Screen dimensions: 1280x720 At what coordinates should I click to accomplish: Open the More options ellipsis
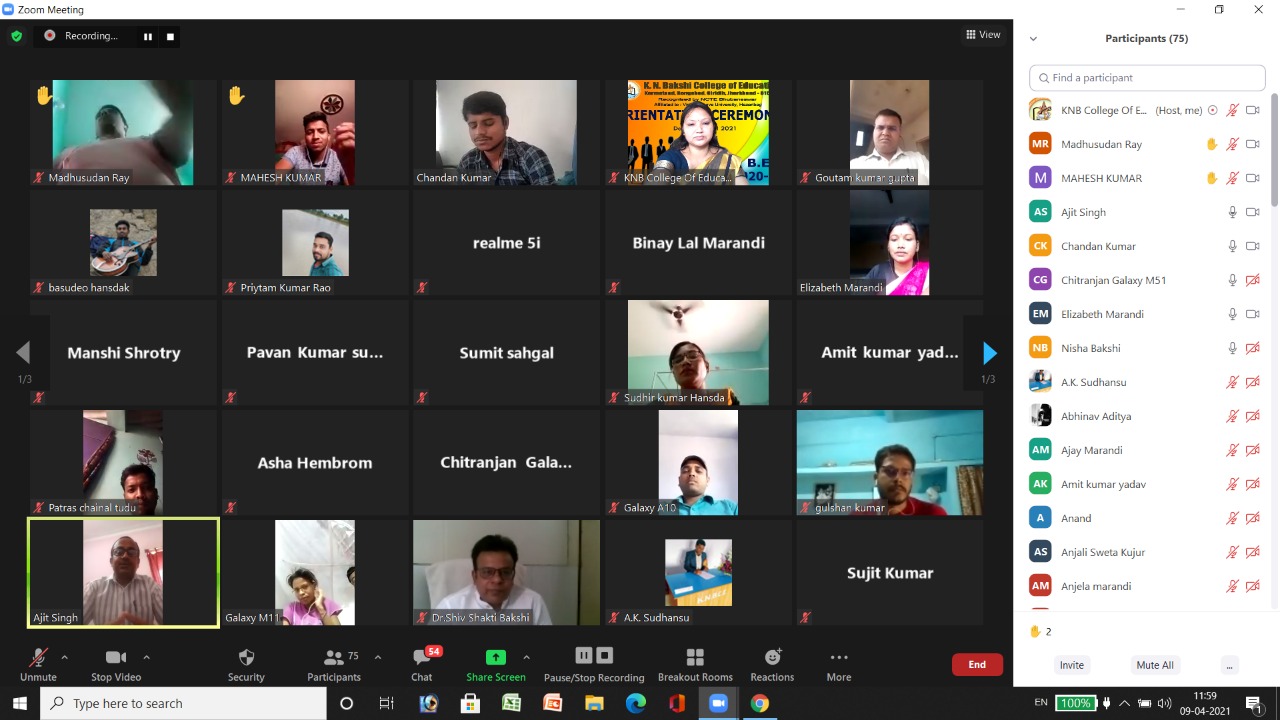click(839, 657)
